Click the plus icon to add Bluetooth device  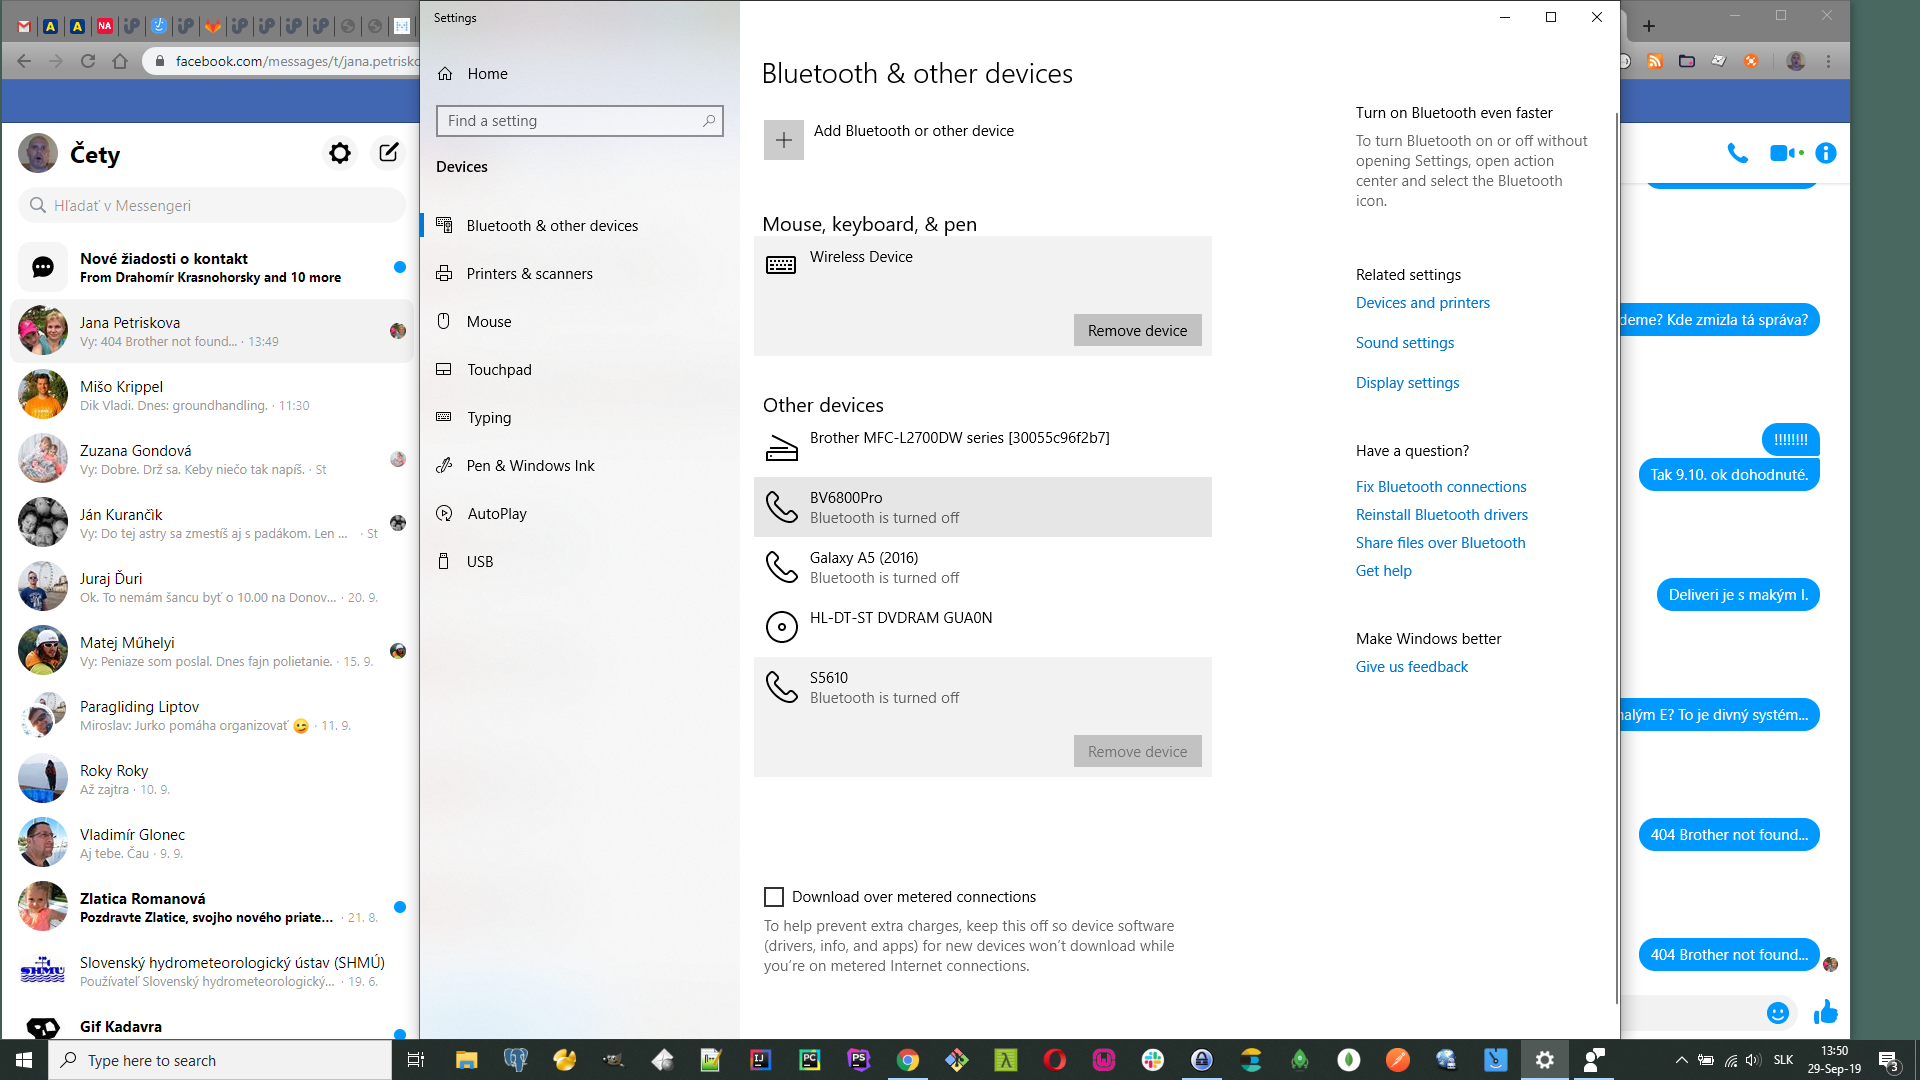tap(784, 140)
